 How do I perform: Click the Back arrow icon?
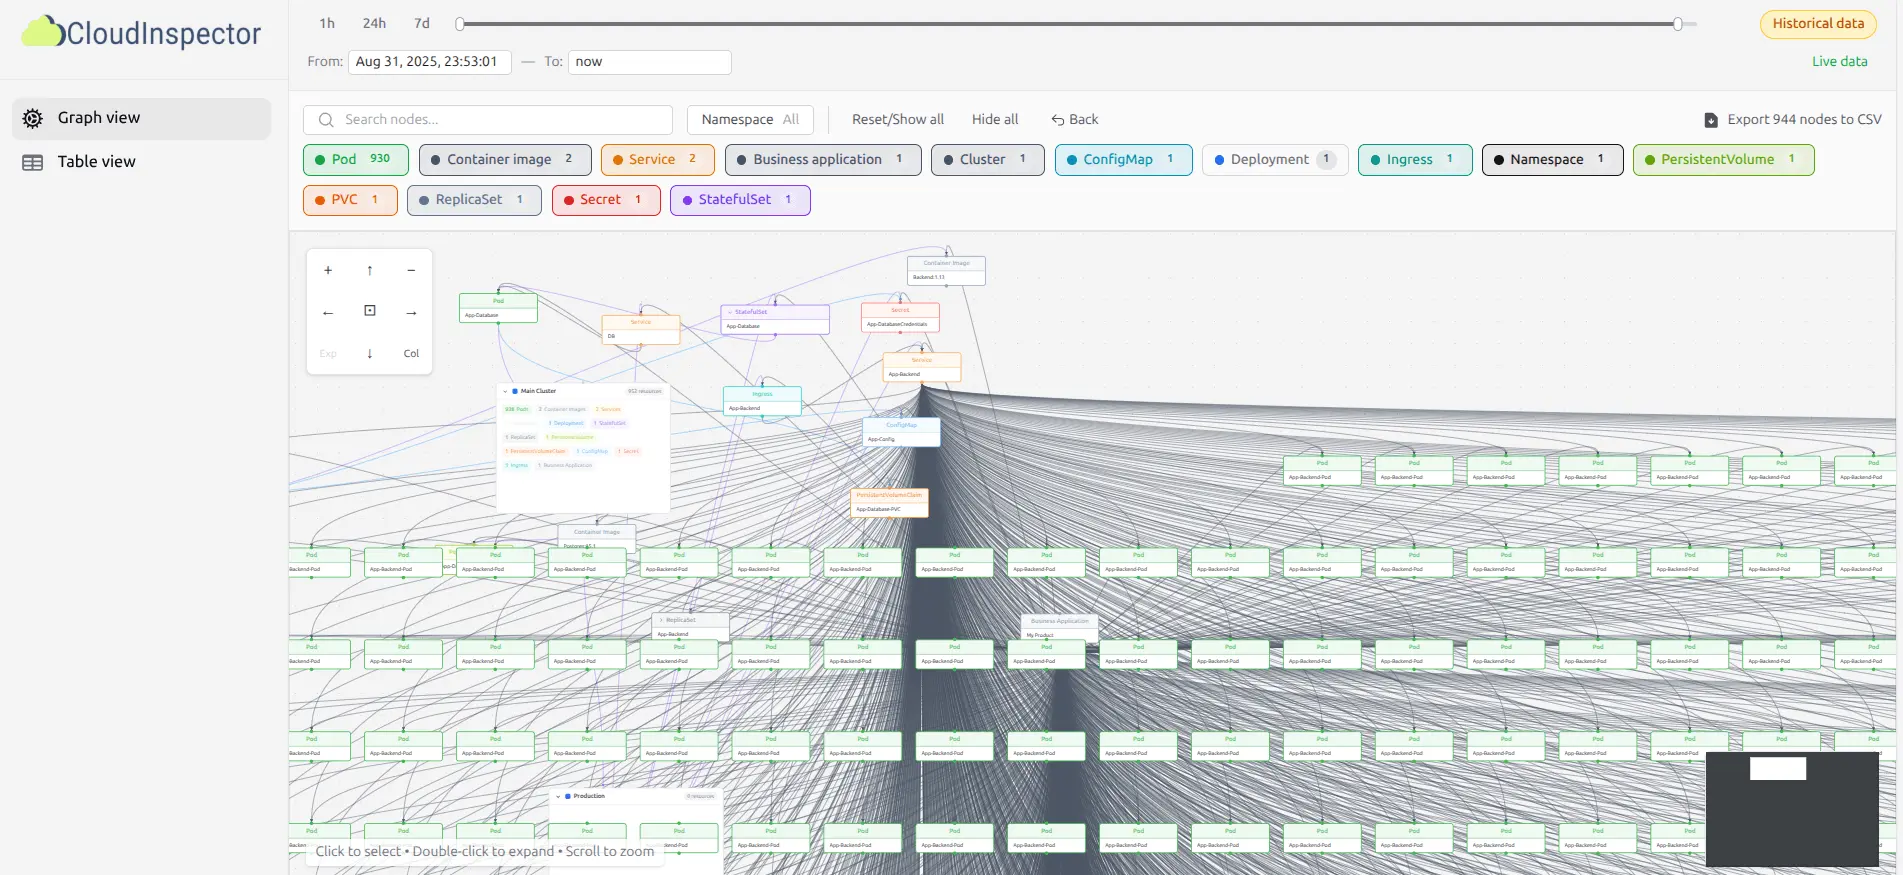[1057, 120]
